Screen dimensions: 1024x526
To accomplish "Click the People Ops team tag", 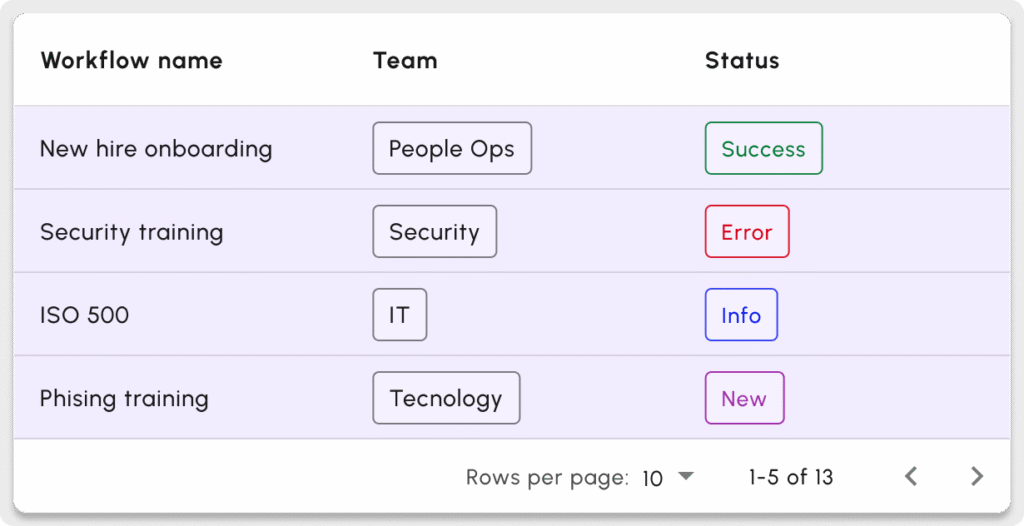I will click(x=452, y=149).
